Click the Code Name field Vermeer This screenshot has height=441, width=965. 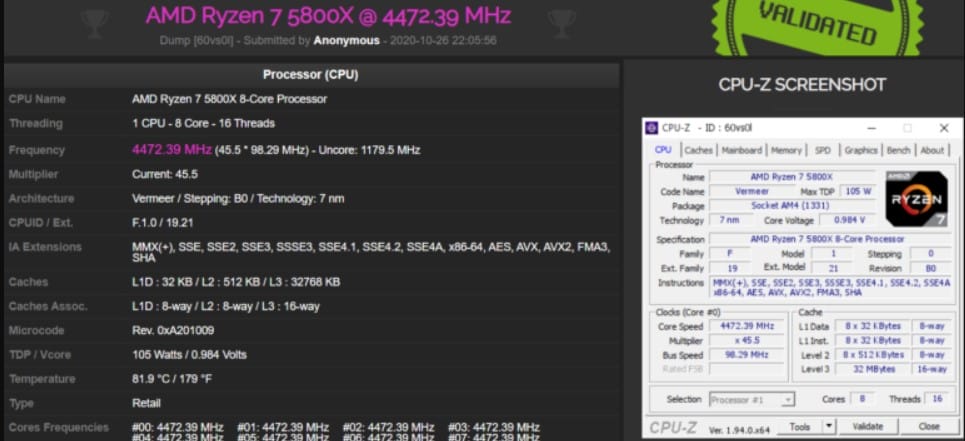tap(752, 191)
